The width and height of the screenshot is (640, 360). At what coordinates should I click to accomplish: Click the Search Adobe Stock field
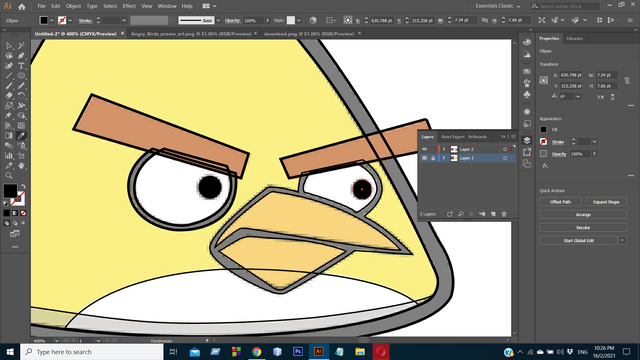click(565, 6)
